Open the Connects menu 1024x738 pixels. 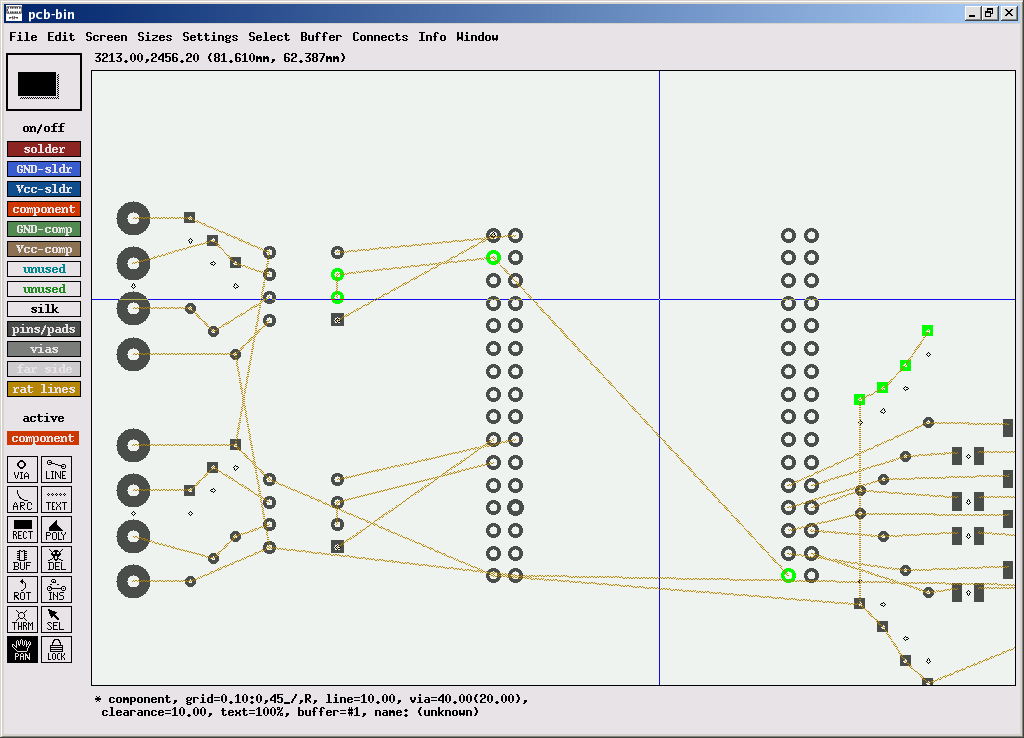tap(380, 37)
